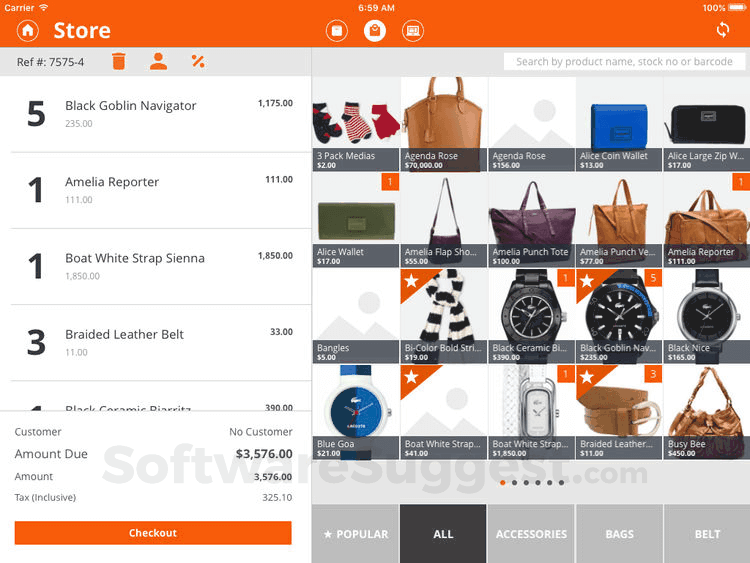Click the first round header icon left of the bag
The width and height of the screenshot is (750, 563).
tap(337, 31)
